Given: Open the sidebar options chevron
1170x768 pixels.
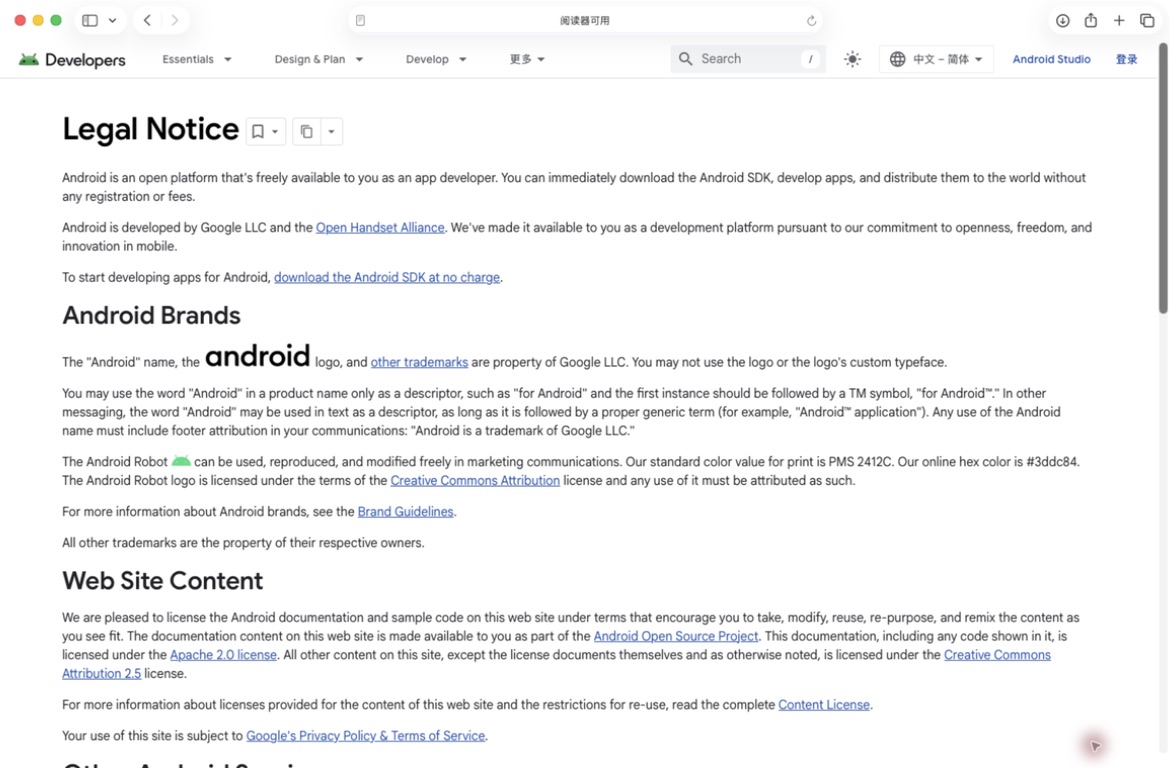Looking at the screenshot, I should (x=113, y=21).
